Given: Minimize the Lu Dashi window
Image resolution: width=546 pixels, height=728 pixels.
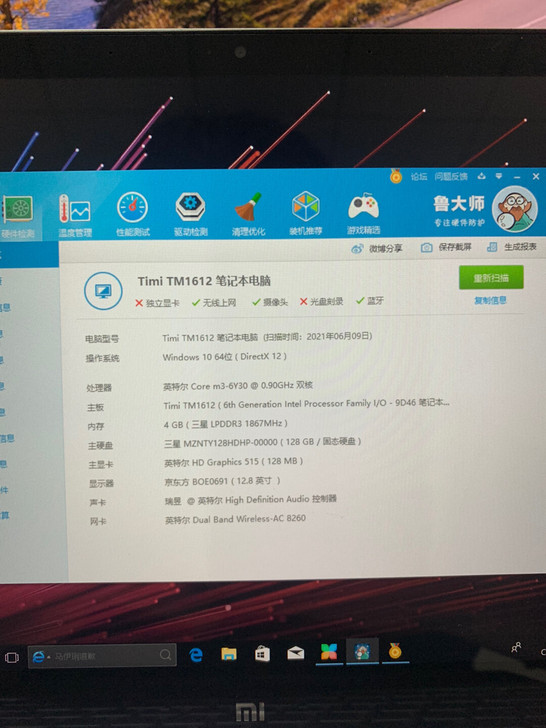Looking at the screenshot, I should pos(517,177).
